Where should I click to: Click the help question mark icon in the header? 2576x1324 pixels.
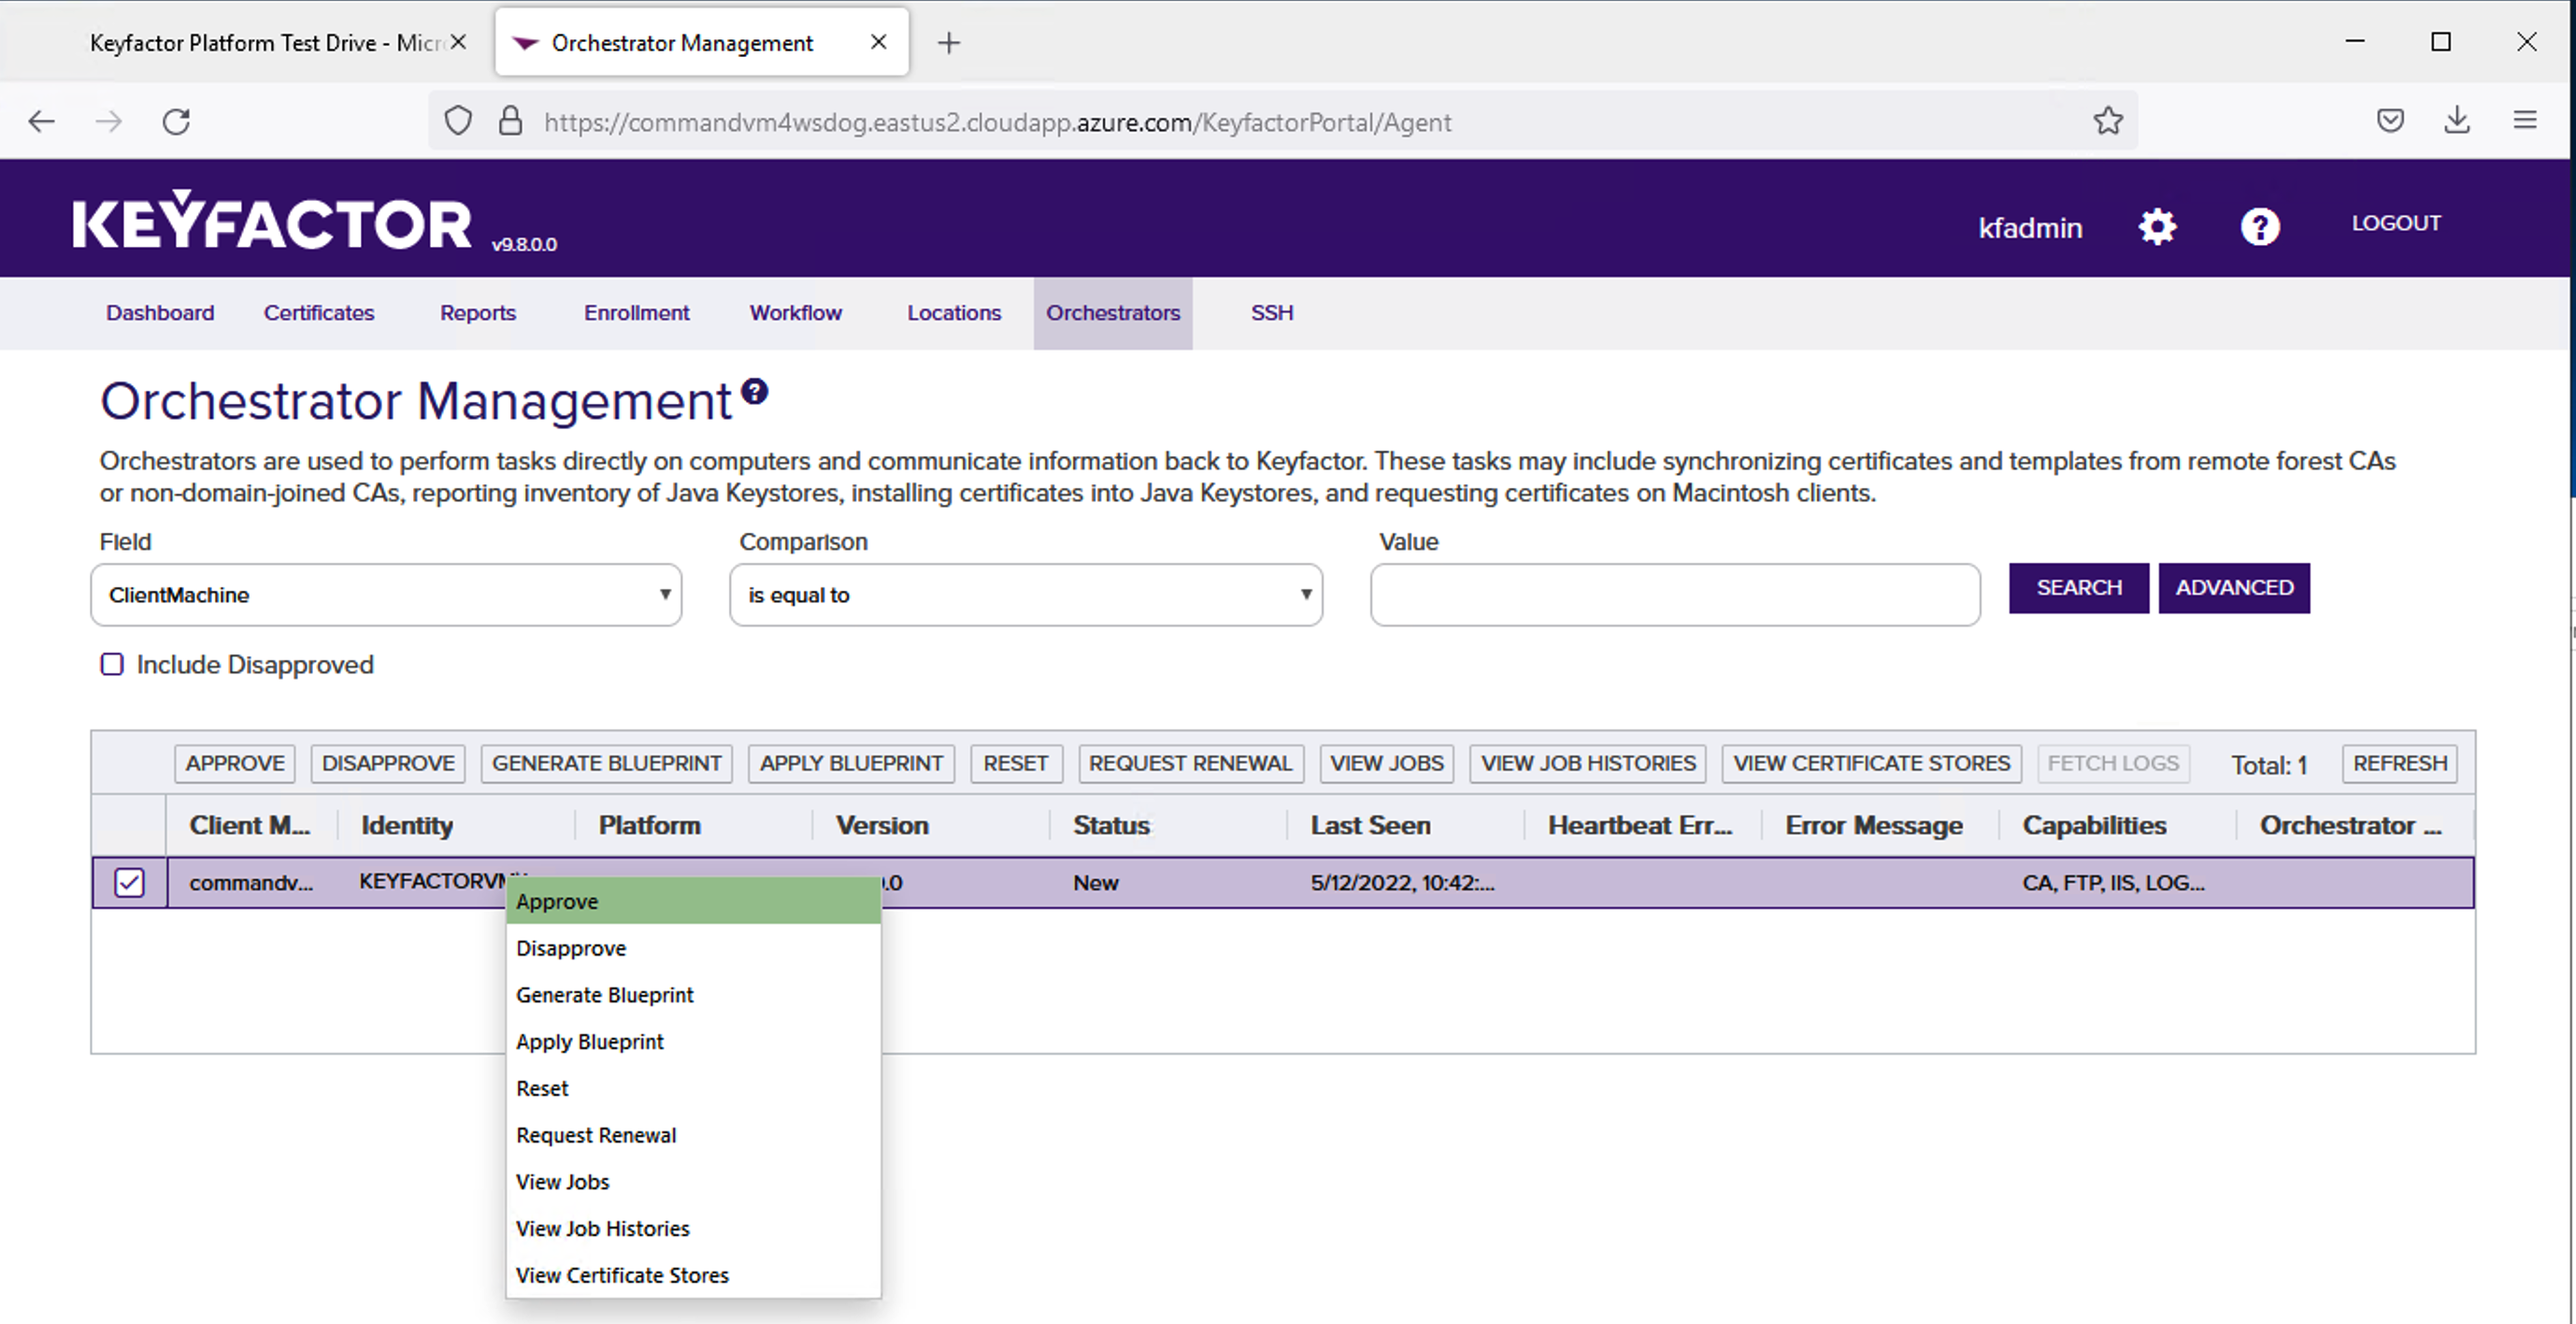tap(2259, 226)
